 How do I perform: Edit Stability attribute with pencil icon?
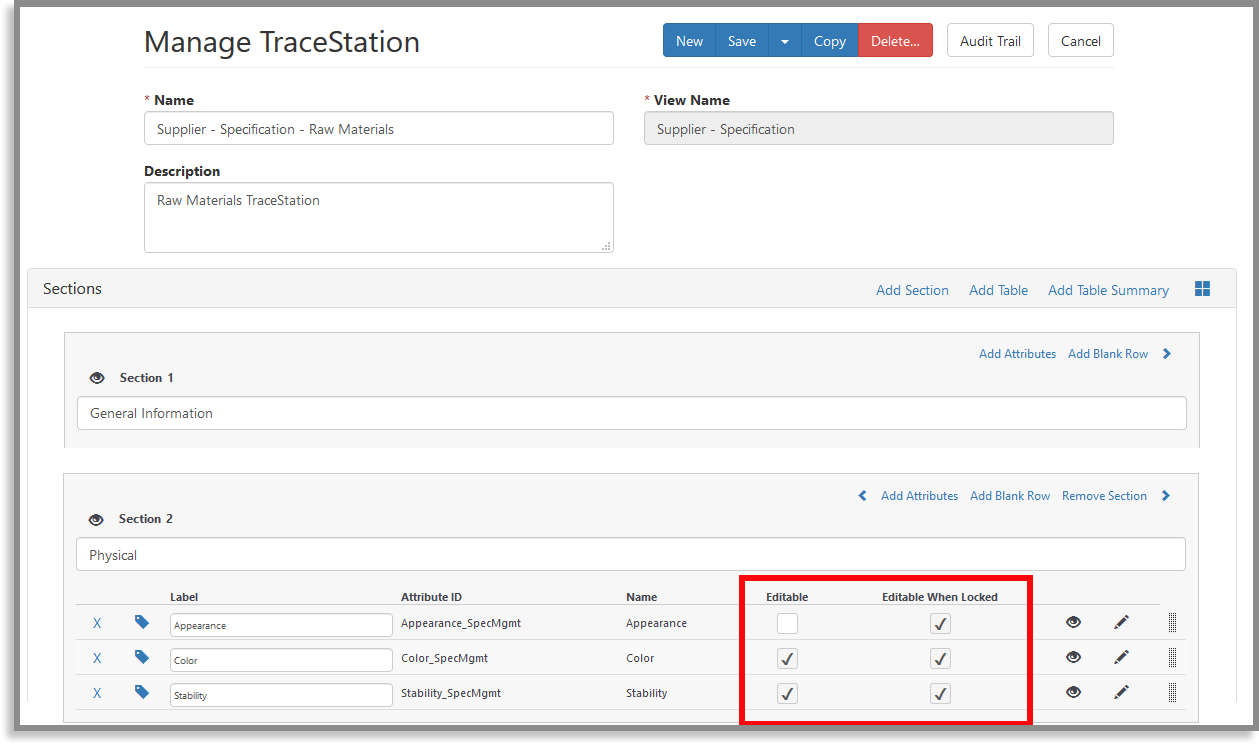click(x=1121, y=692)
